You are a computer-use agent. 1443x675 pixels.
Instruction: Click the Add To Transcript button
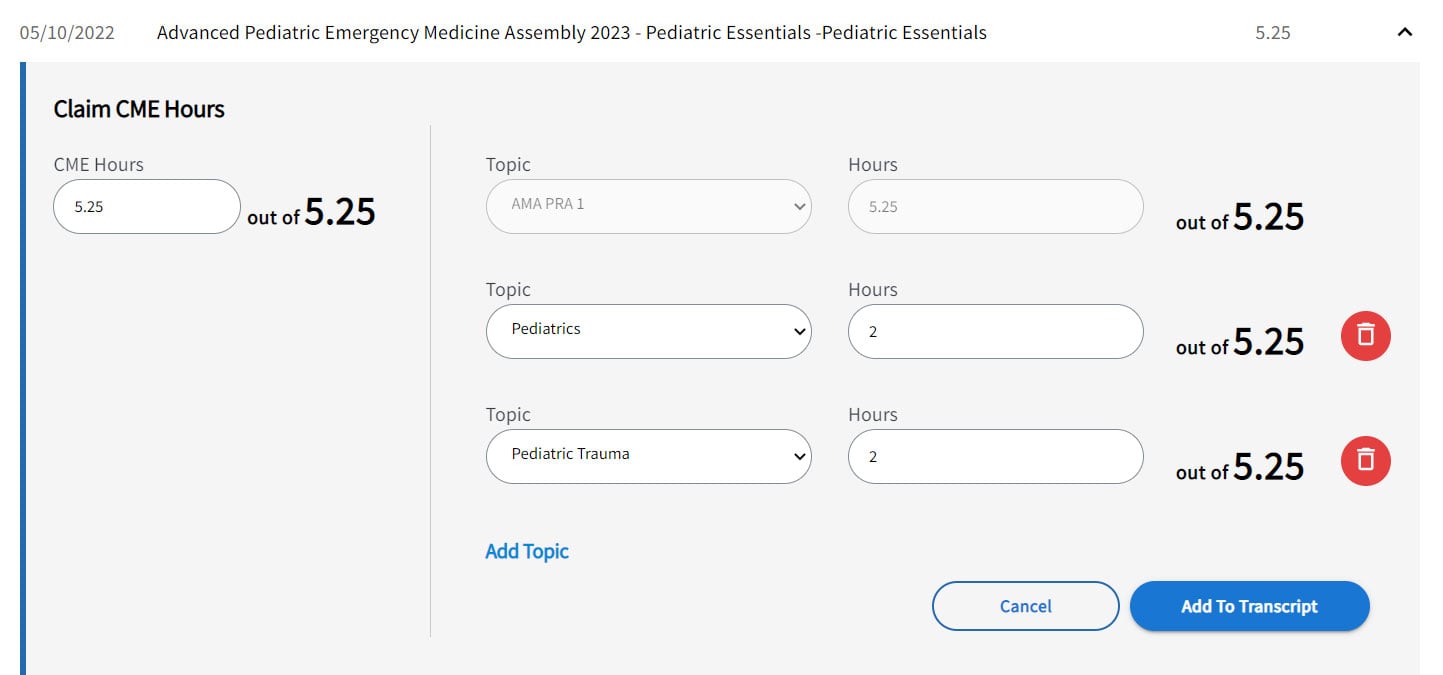[1249, 606]
